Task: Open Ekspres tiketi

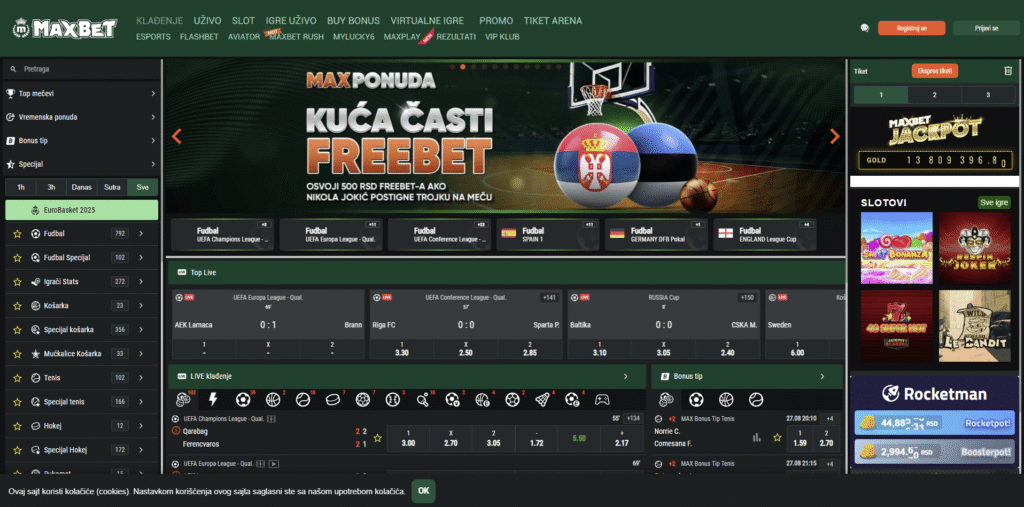Action: click(x=935, y=71)
